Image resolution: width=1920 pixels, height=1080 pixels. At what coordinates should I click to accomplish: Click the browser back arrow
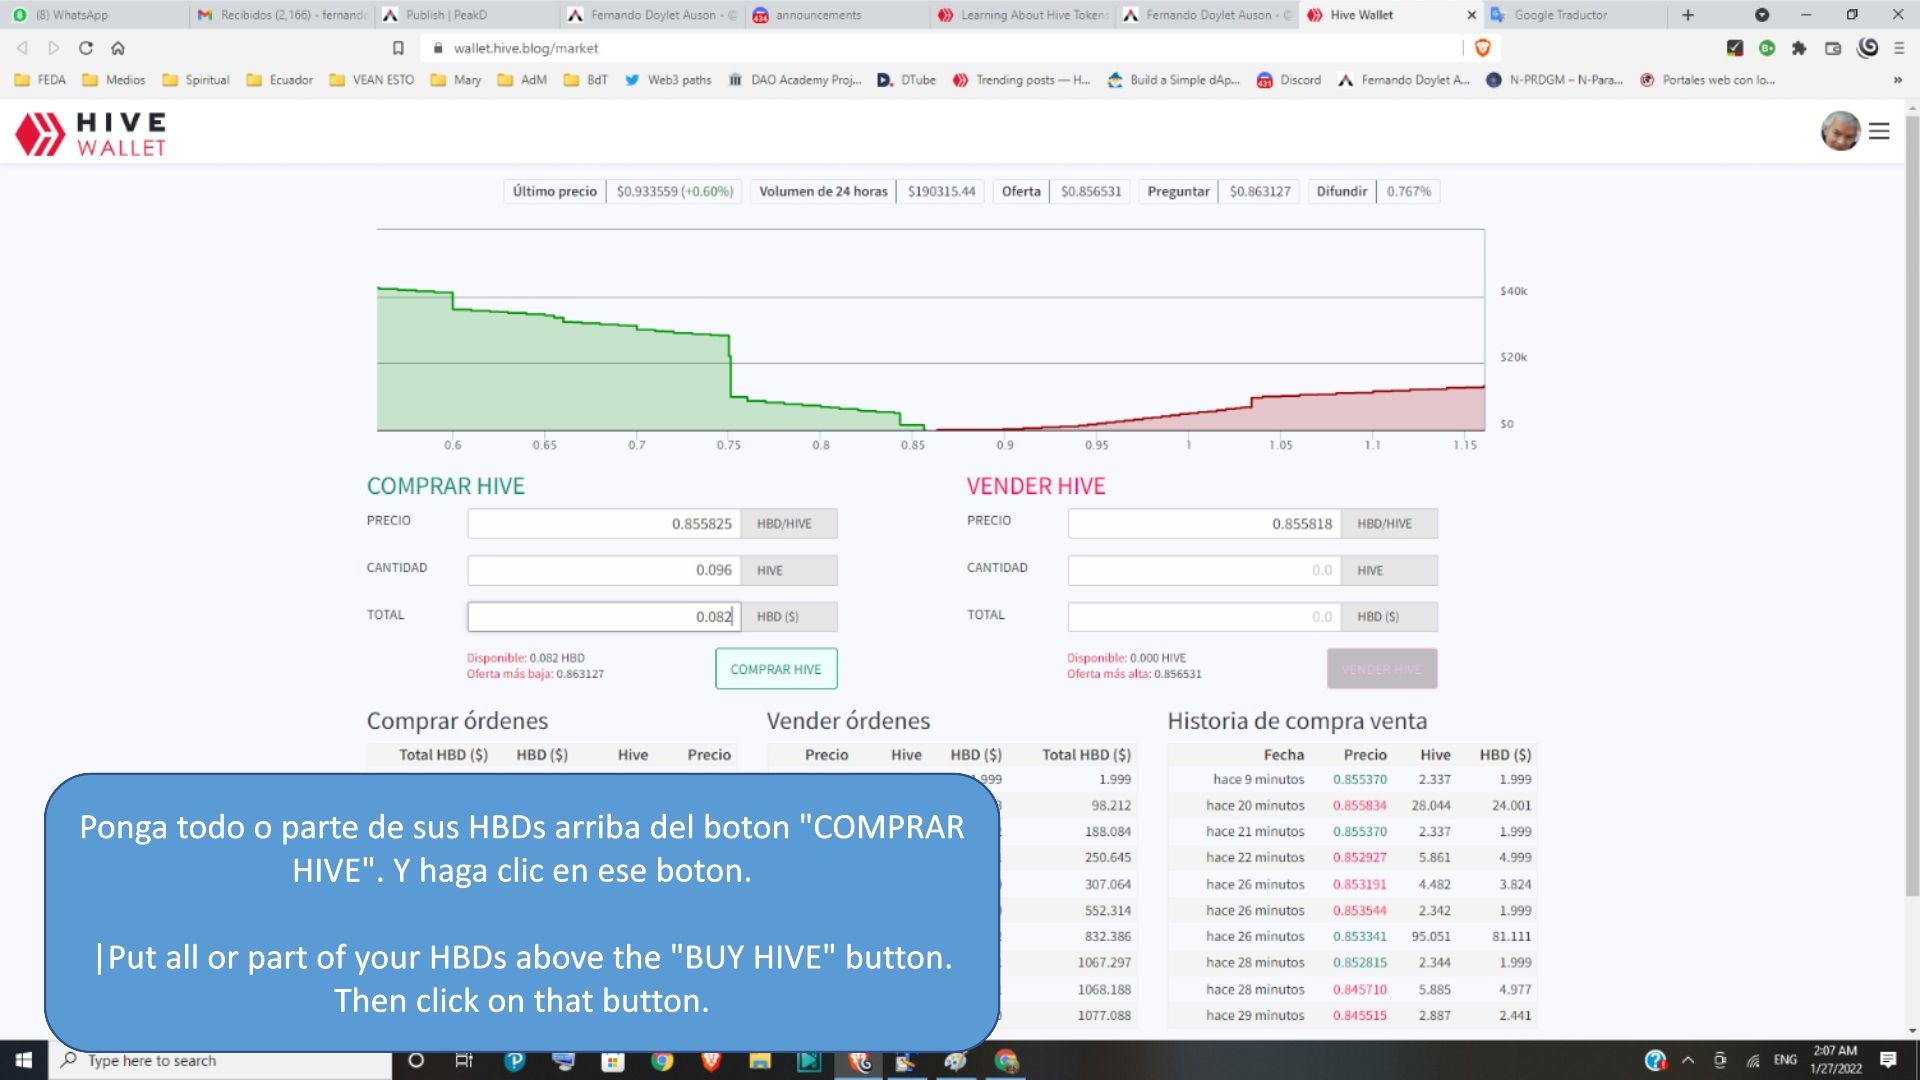click(x=22, y=48)
